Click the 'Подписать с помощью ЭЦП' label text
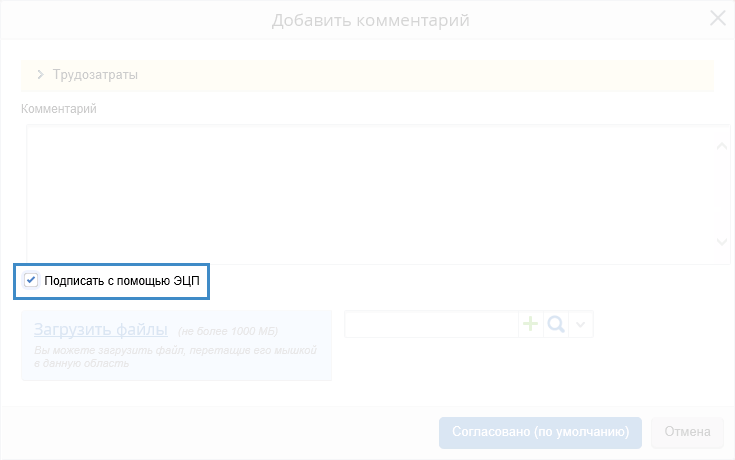This screenshot has width=735, height=460. pos(122,281)
